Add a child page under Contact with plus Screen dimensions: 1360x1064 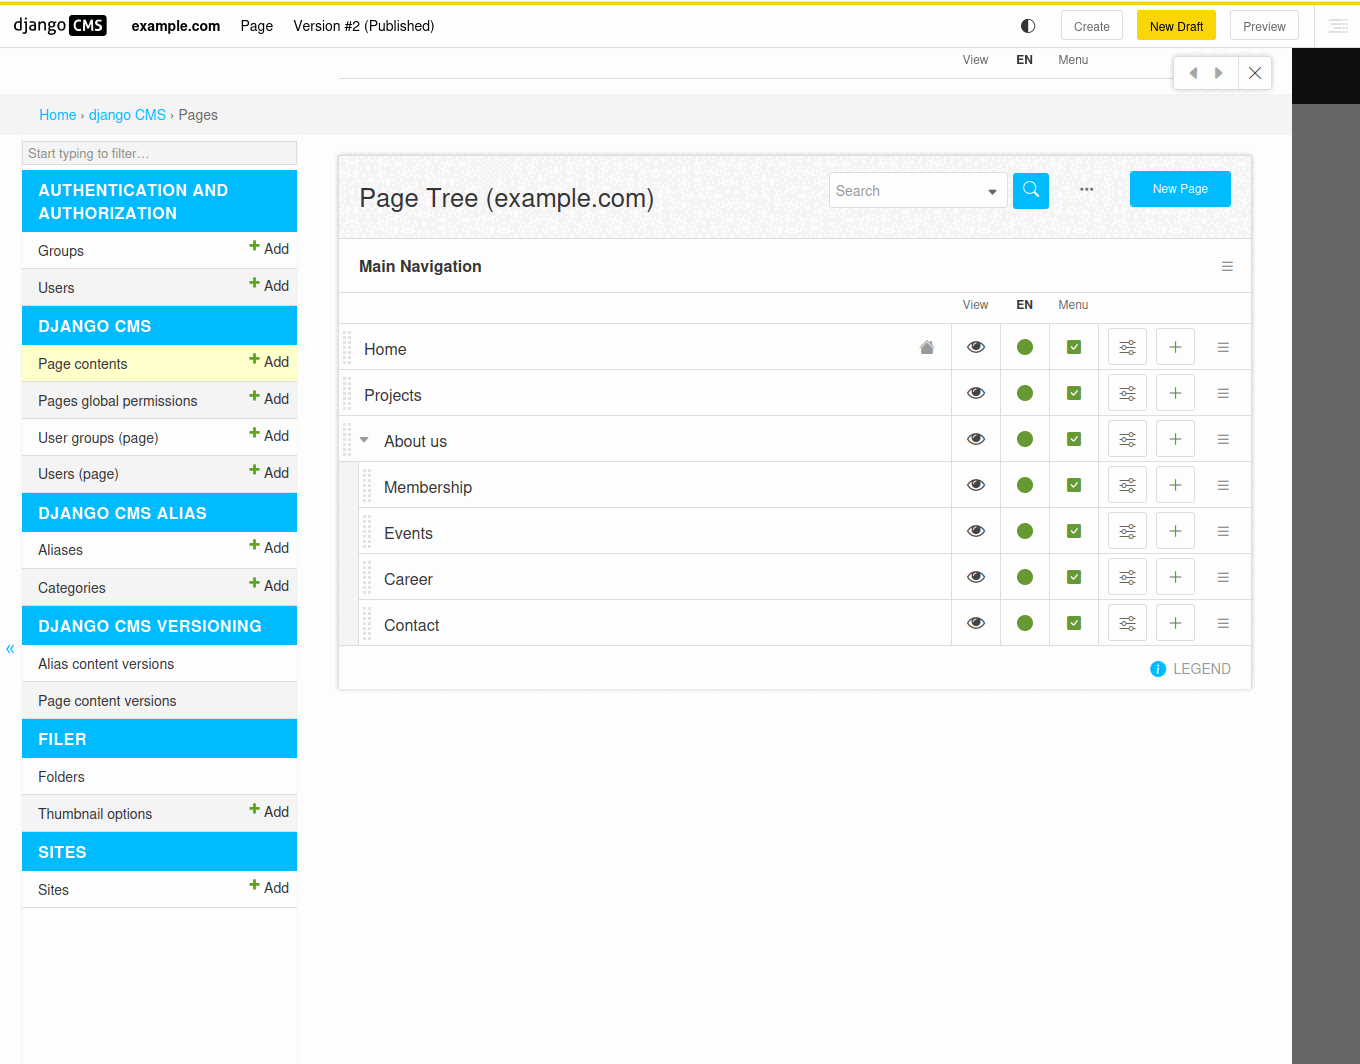(x=1175, y=623)
